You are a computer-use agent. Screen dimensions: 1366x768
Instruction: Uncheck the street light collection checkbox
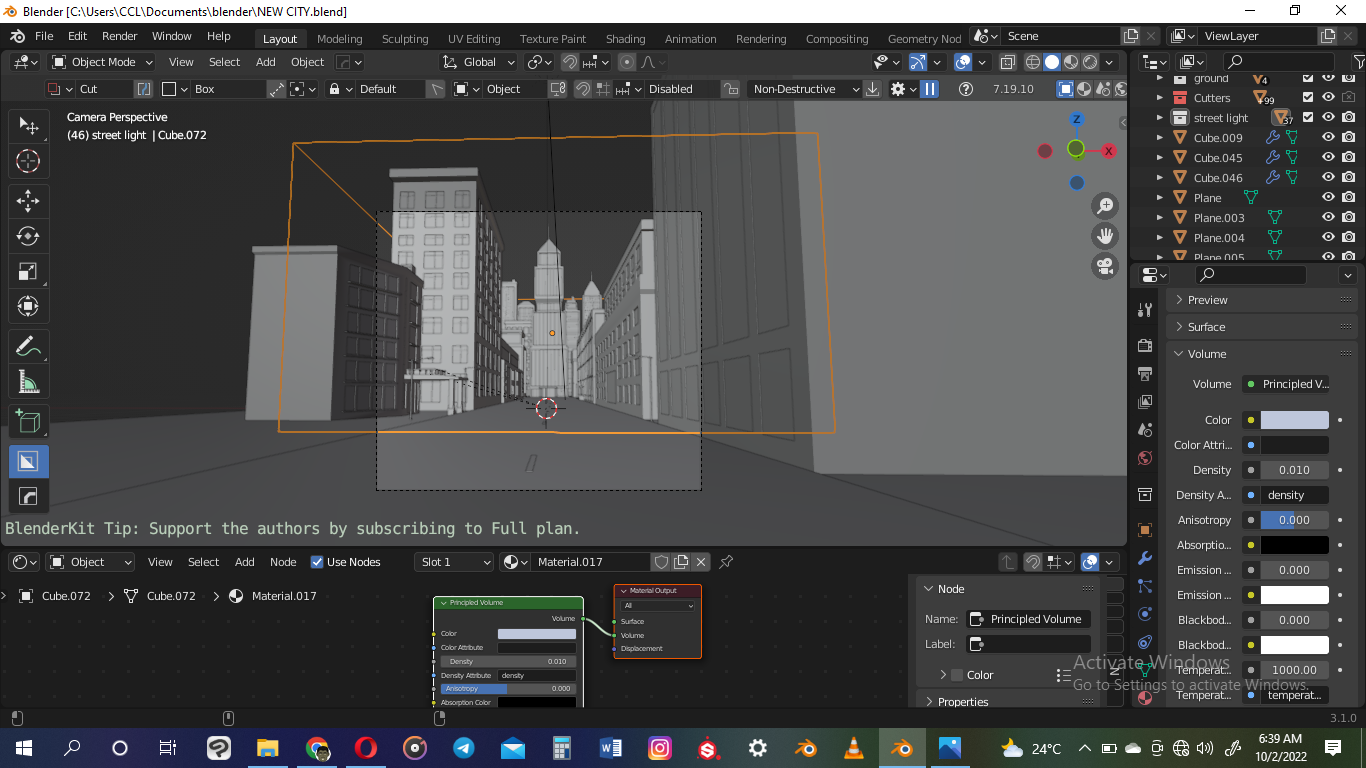[1308, 118]
